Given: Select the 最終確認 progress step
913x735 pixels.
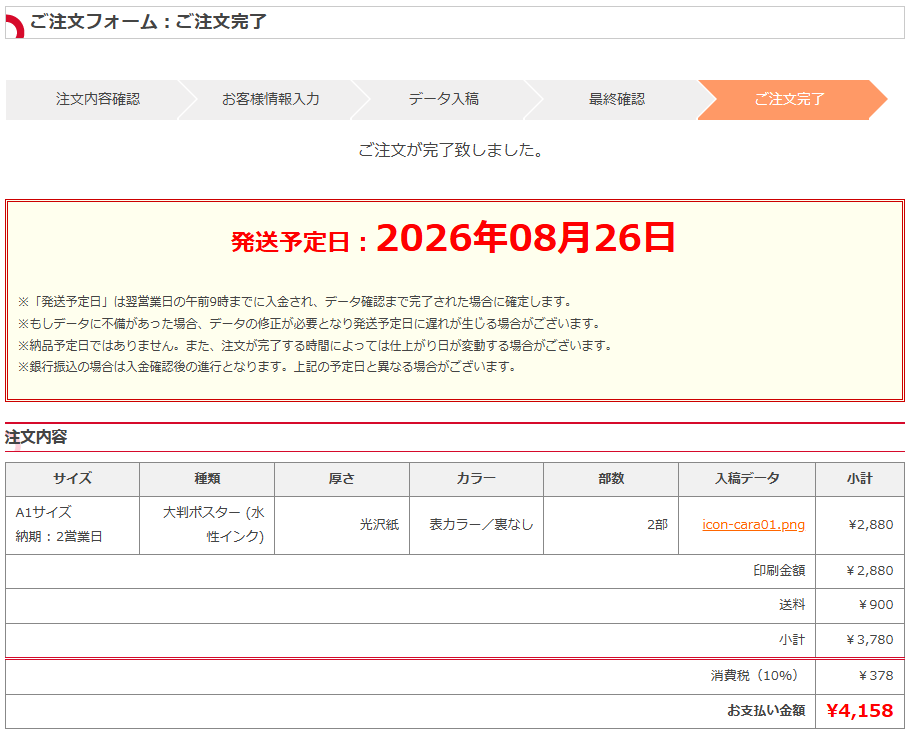Looking at the screenshot, I should pos(617,100).
